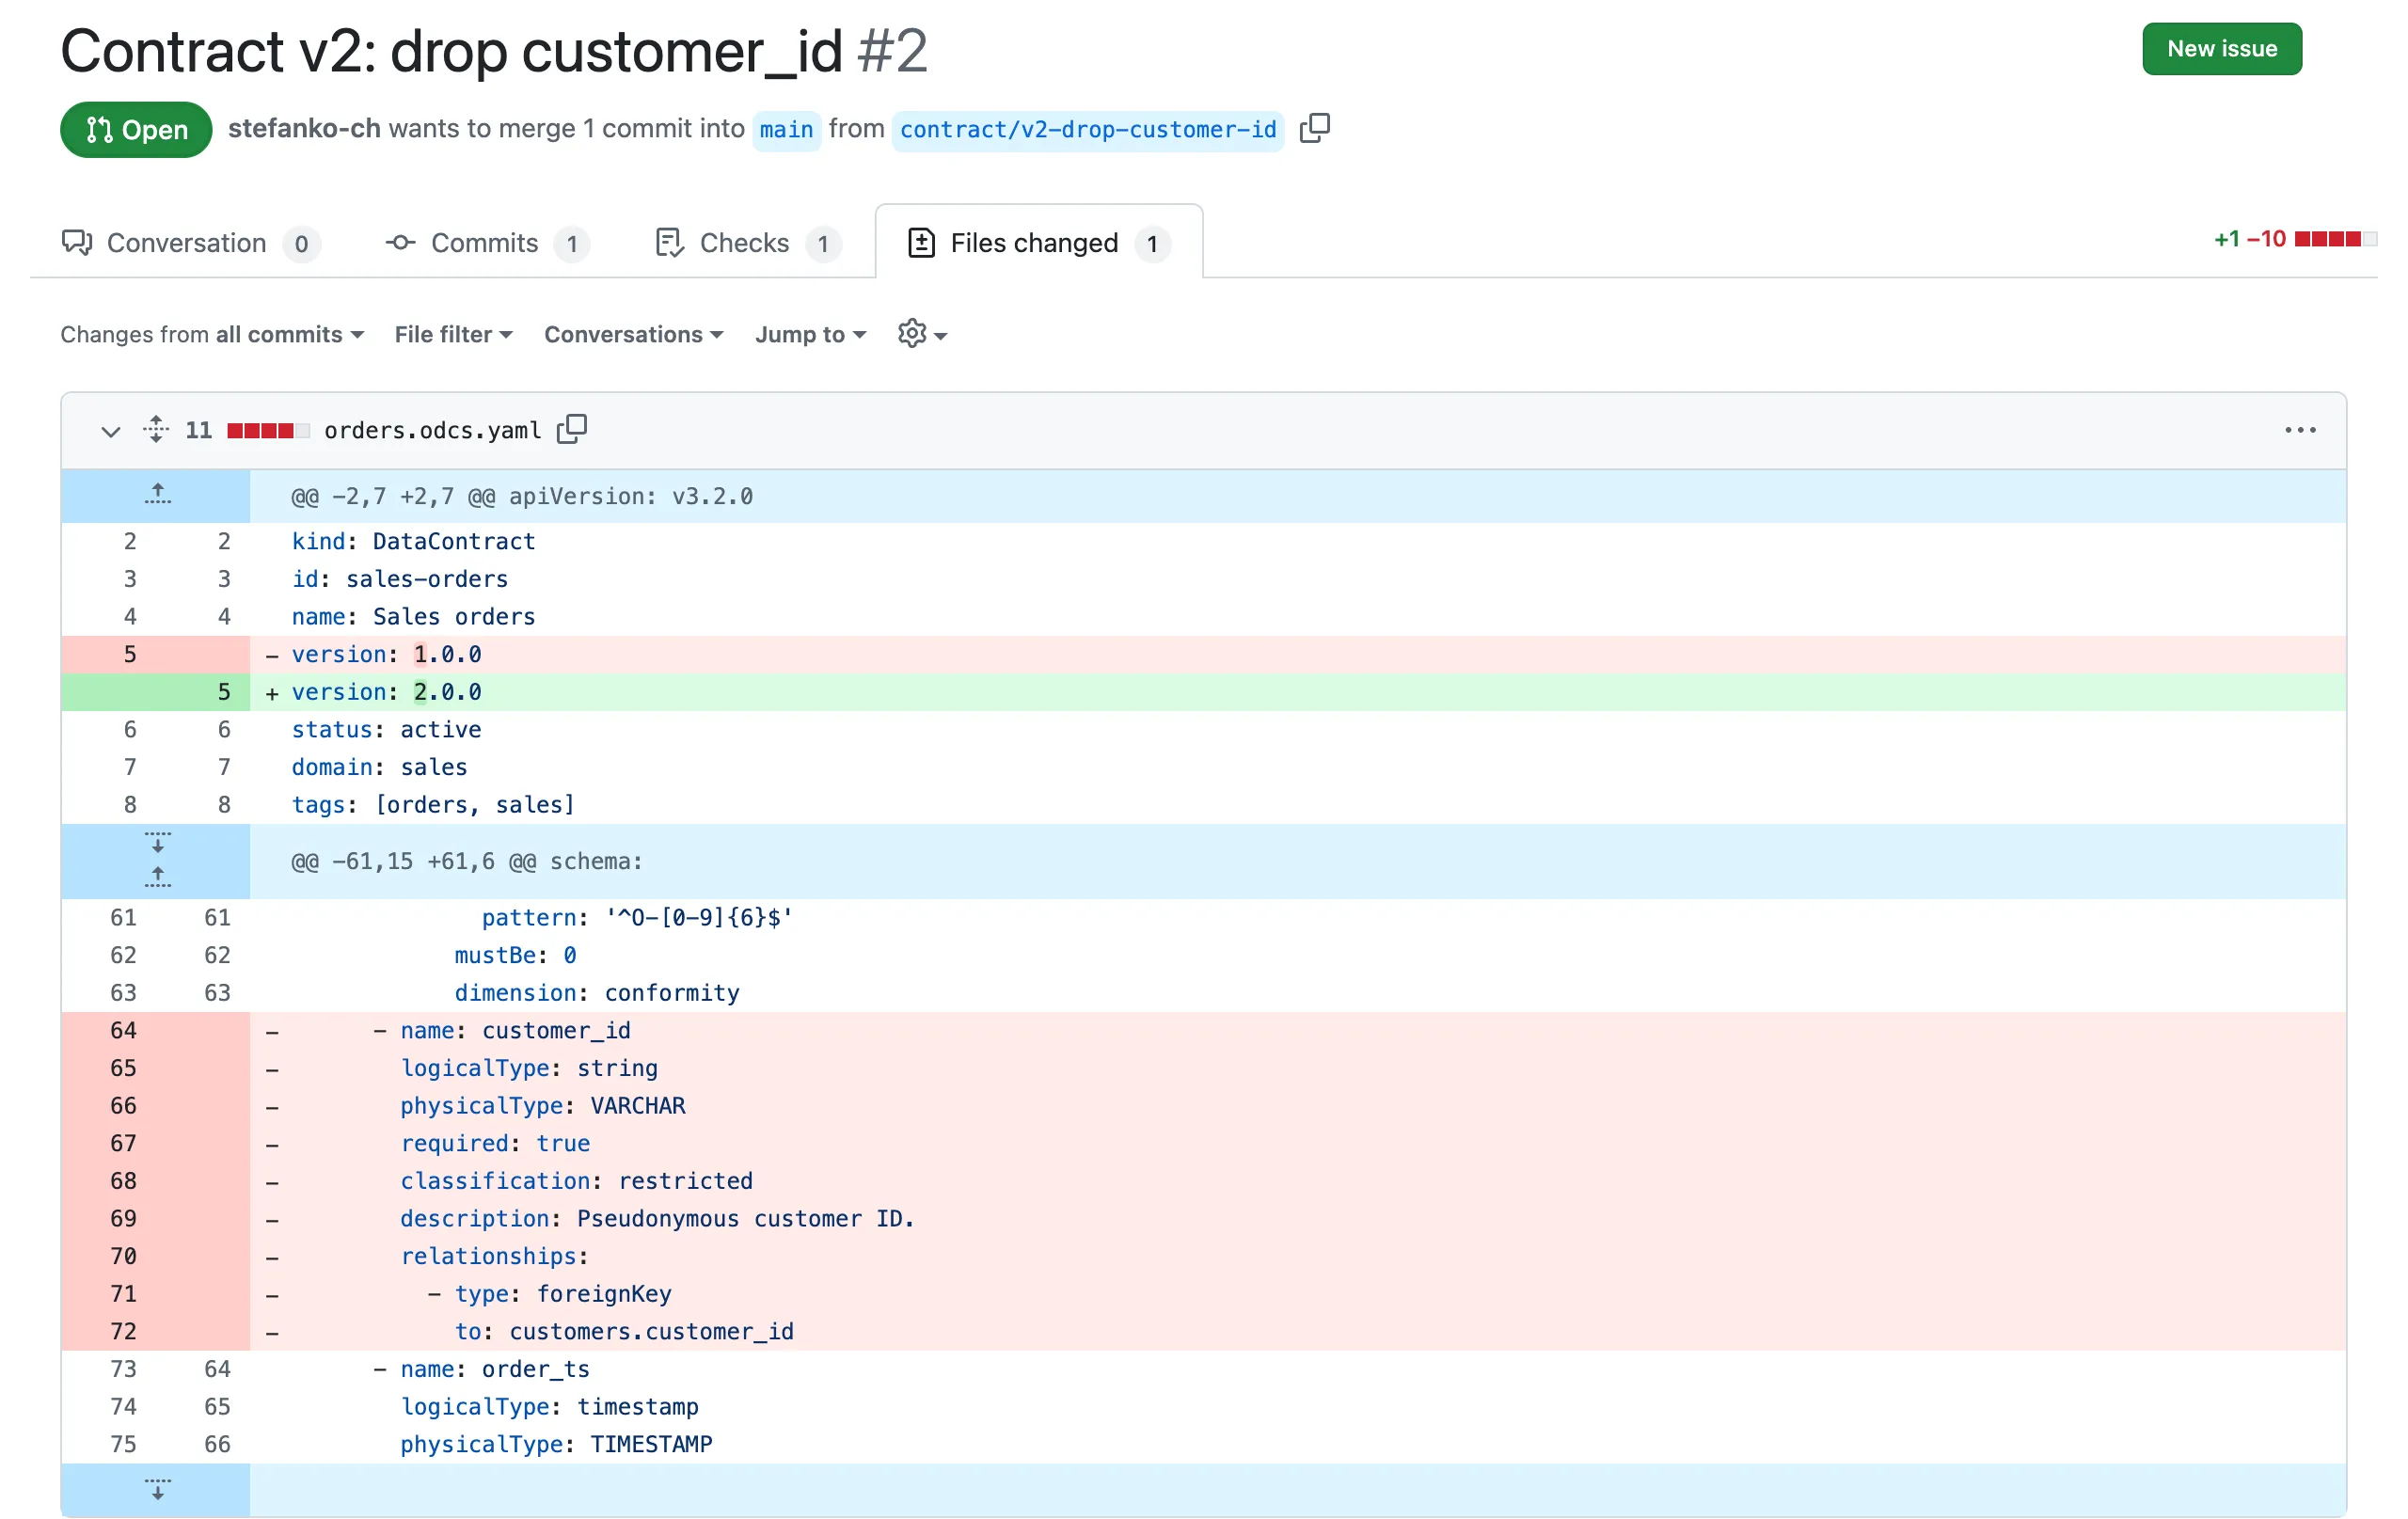Open the Jump to dropdown

click(811, 334)
